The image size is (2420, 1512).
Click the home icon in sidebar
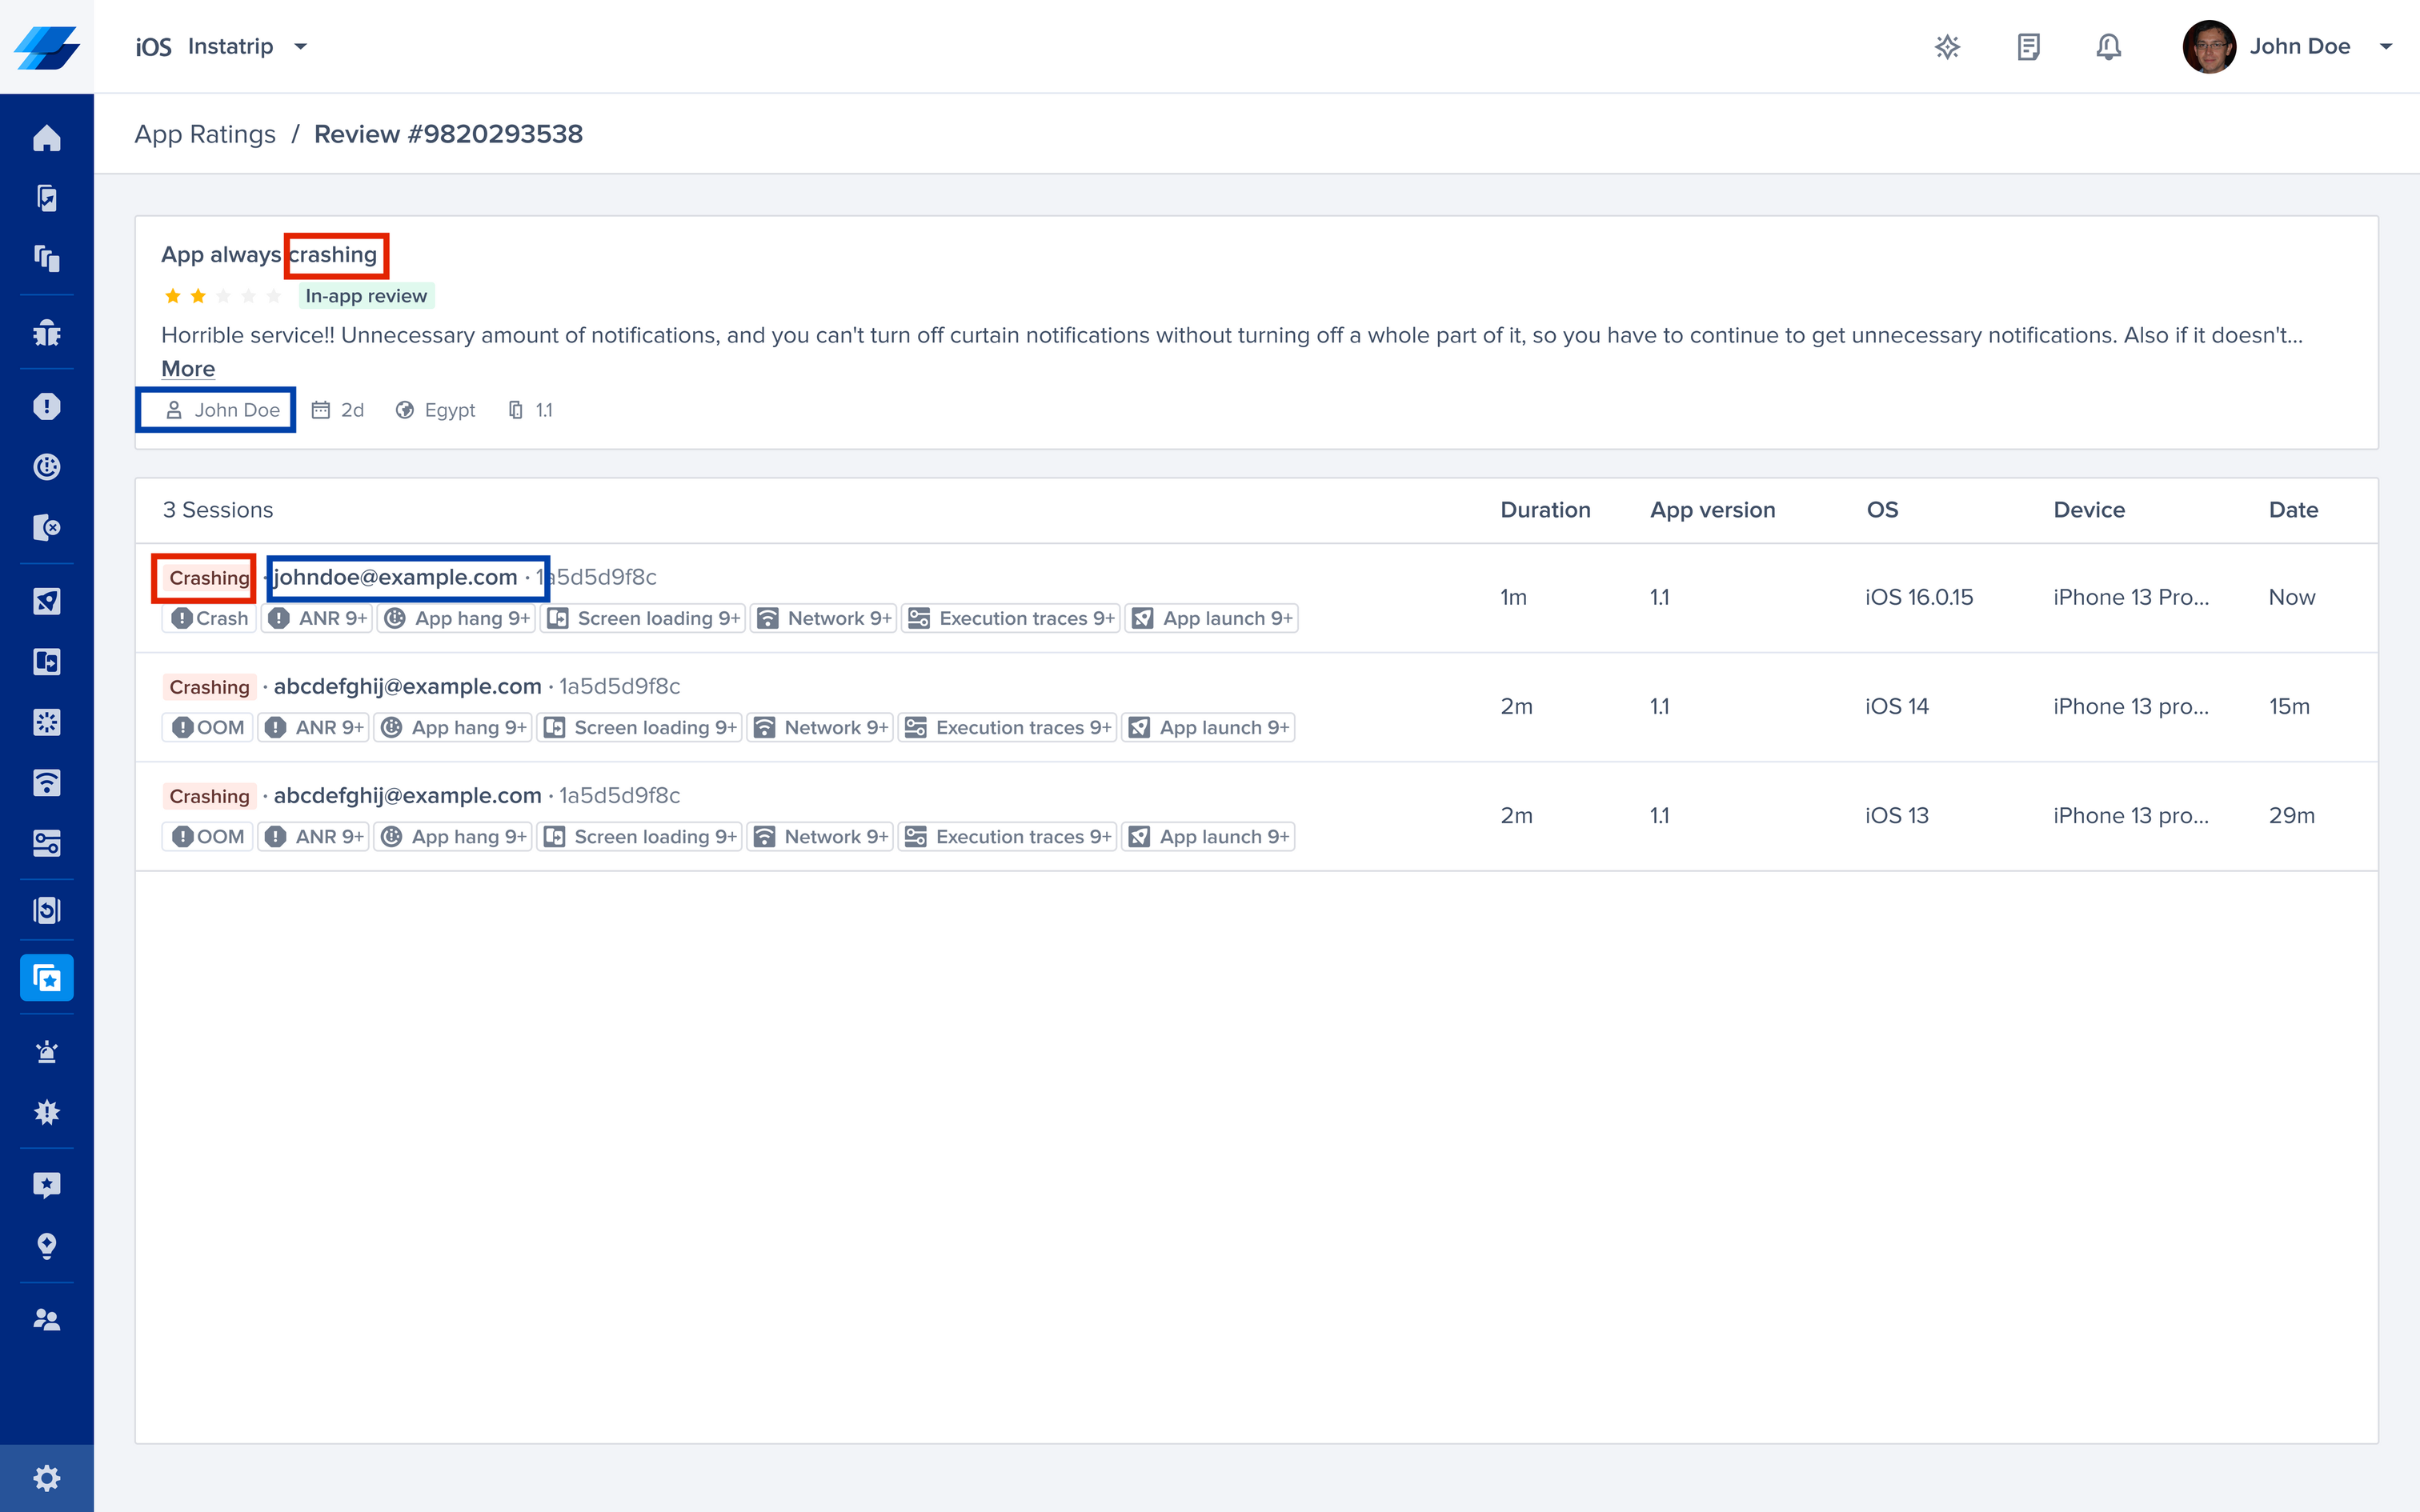pos(46,138)
